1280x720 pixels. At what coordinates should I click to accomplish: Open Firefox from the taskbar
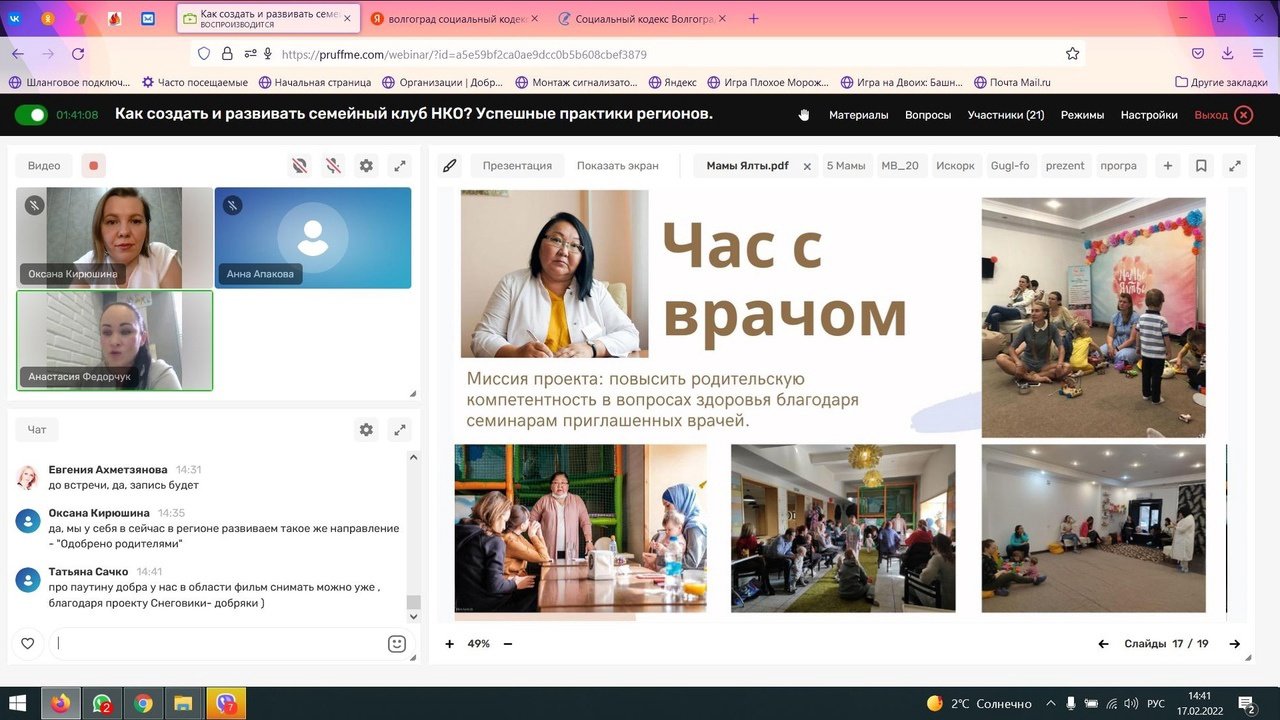tap(61, 703)
